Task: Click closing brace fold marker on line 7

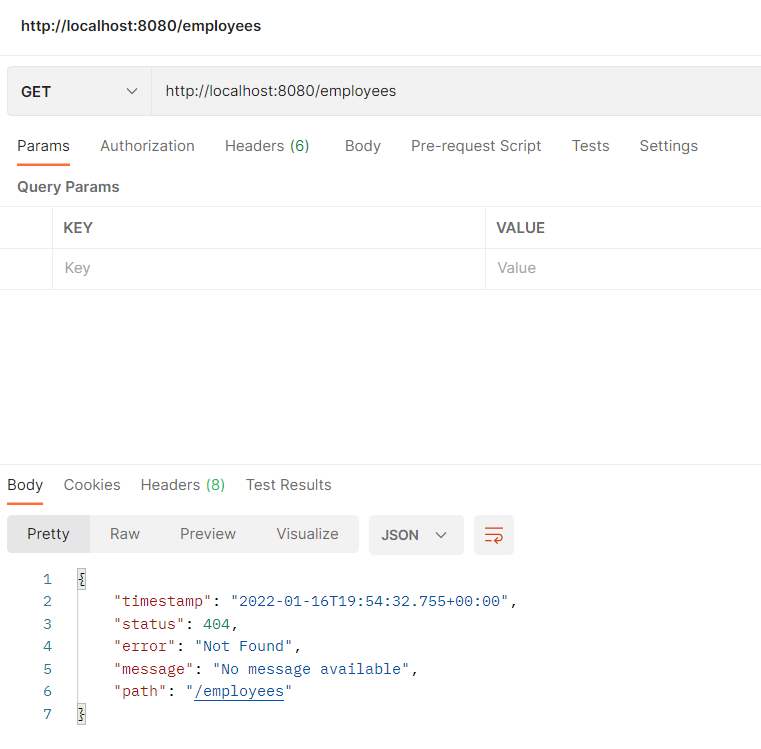Action: [x=82, y=714]
